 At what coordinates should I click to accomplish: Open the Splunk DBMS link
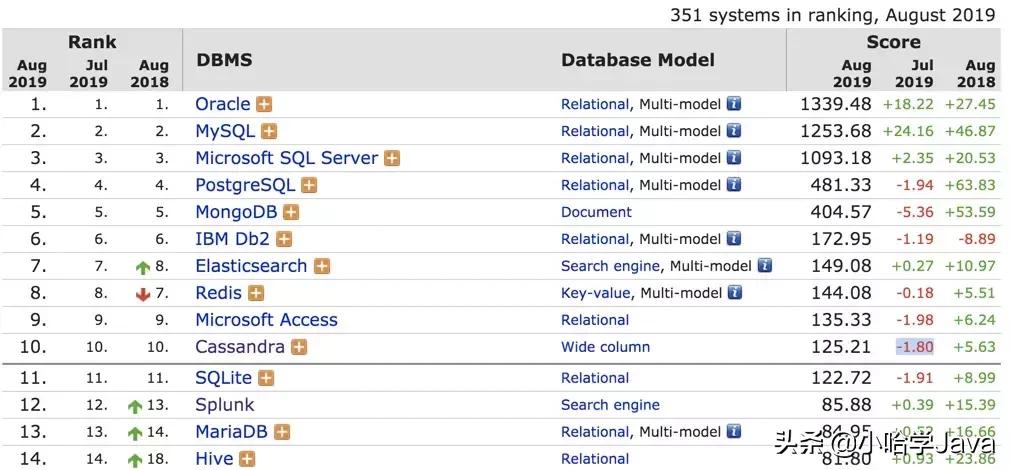(x=225, y=405)
